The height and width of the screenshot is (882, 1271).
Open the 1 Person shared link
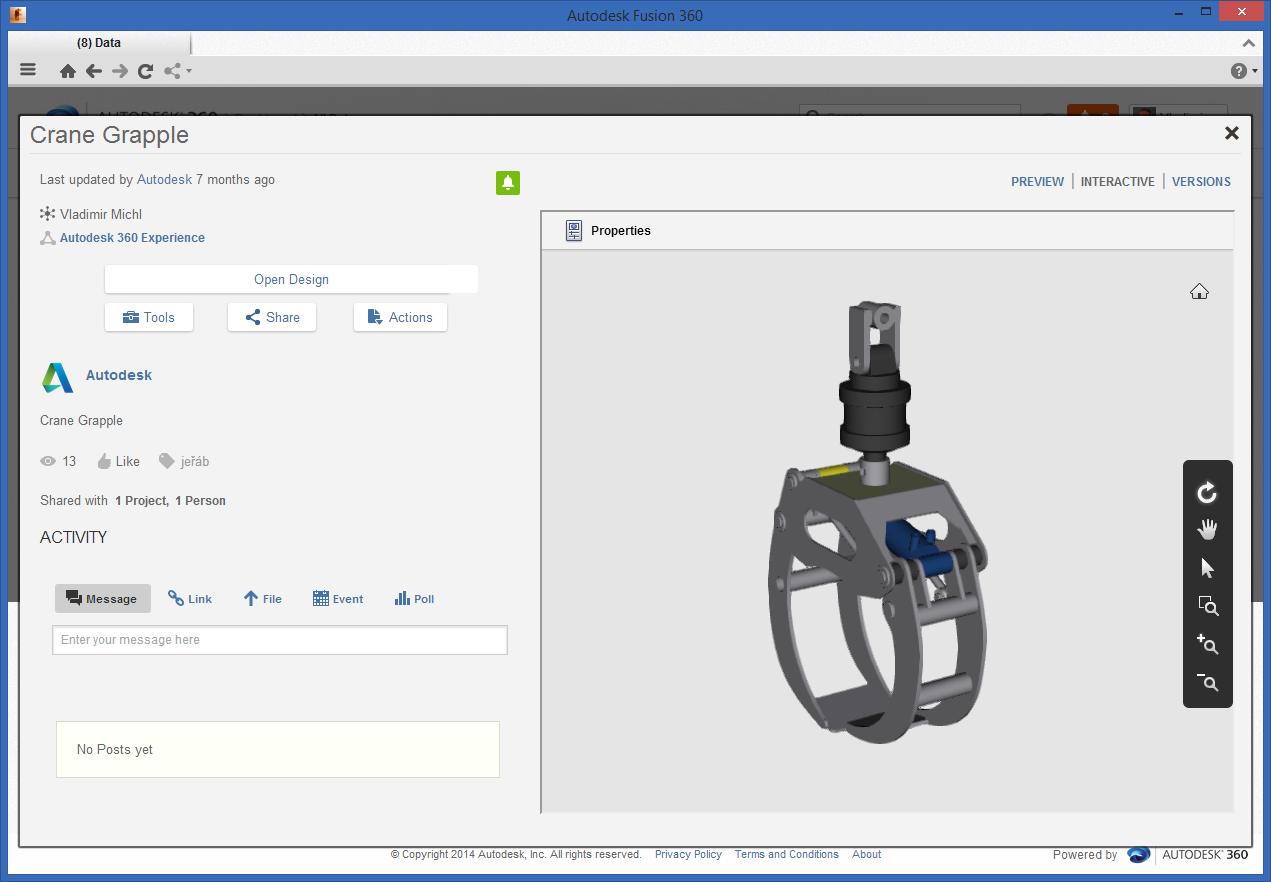pos(200,500)
